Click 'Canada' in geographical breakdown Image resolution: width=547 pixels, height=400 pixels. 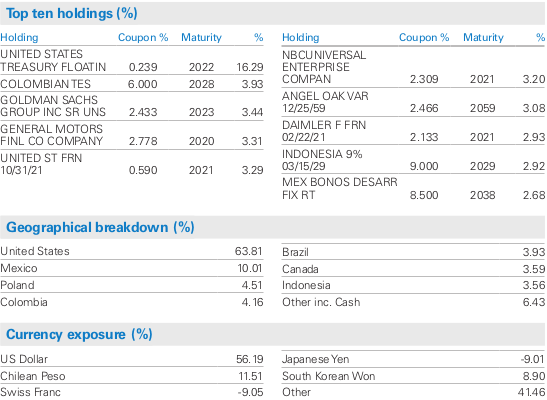click(x=300, y=269)
